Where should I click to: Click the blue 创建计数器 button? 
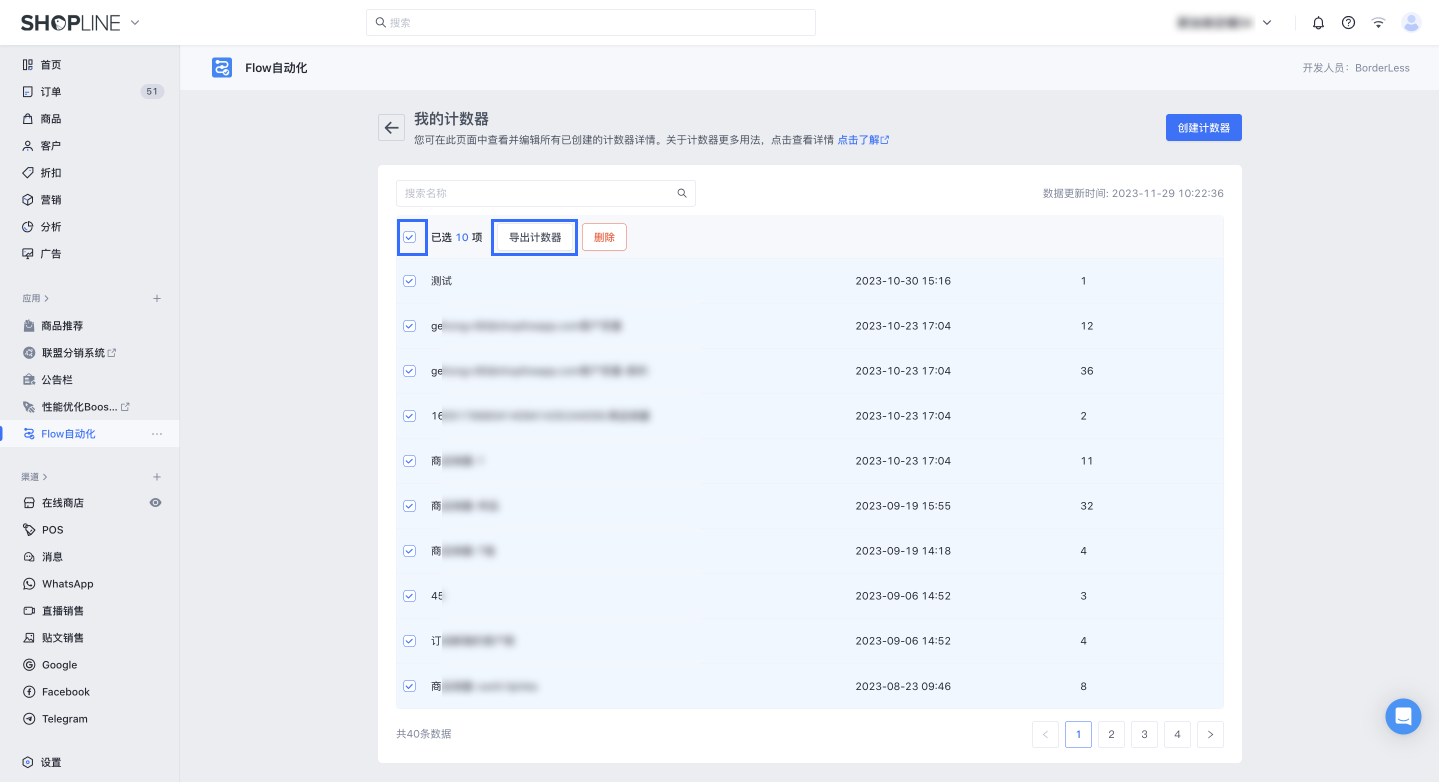click(1203, 128)
